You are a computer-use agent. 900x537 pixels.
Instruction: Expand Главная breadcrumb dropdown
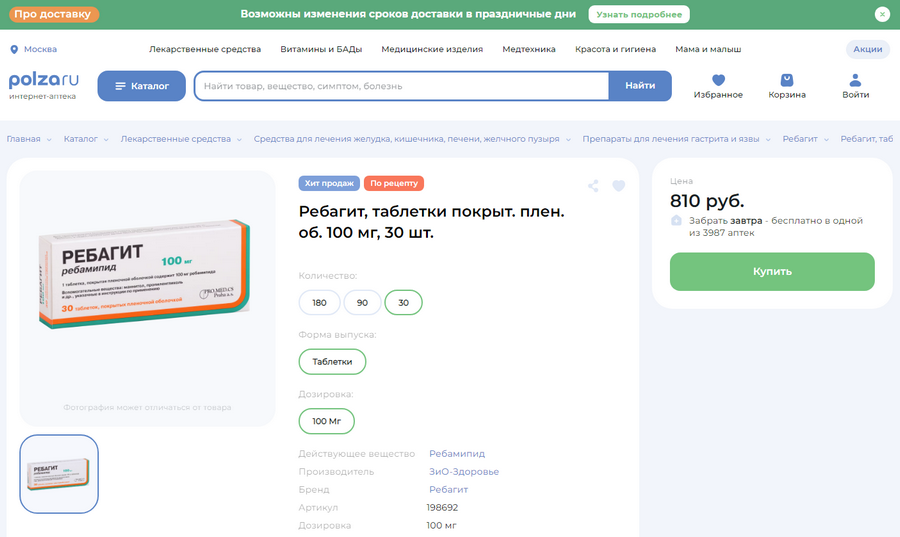49,139
